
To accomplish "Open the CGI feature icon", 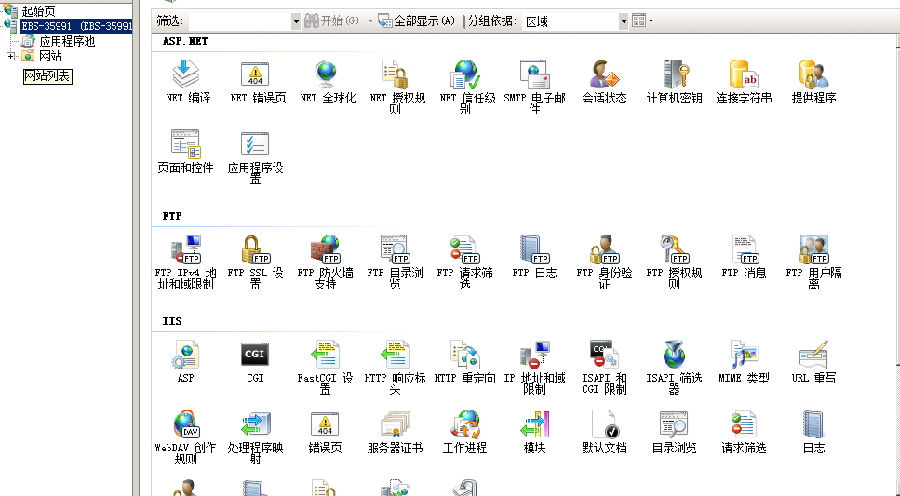I will pos(255,355).
